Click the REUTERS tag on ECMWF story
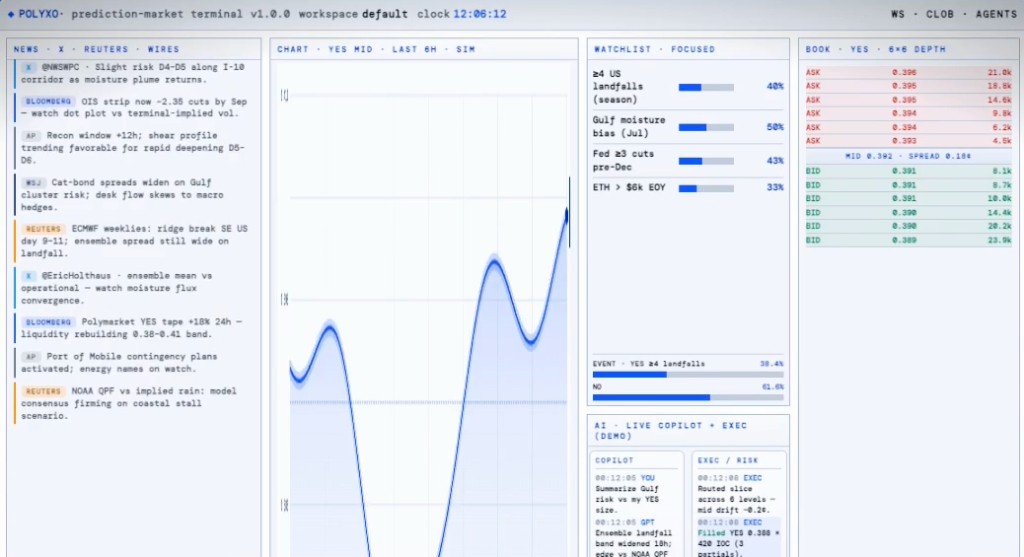 [43, 229]
